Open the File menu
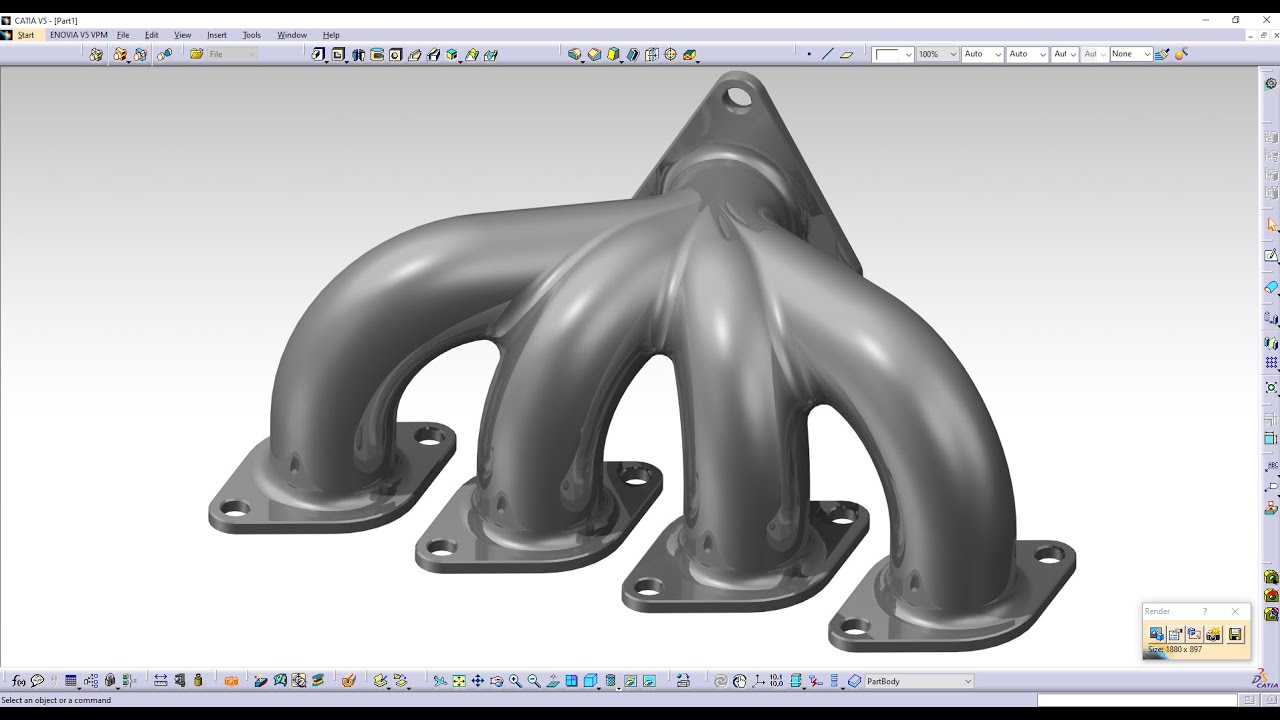The image size is (1280, 720). point(123,35)
